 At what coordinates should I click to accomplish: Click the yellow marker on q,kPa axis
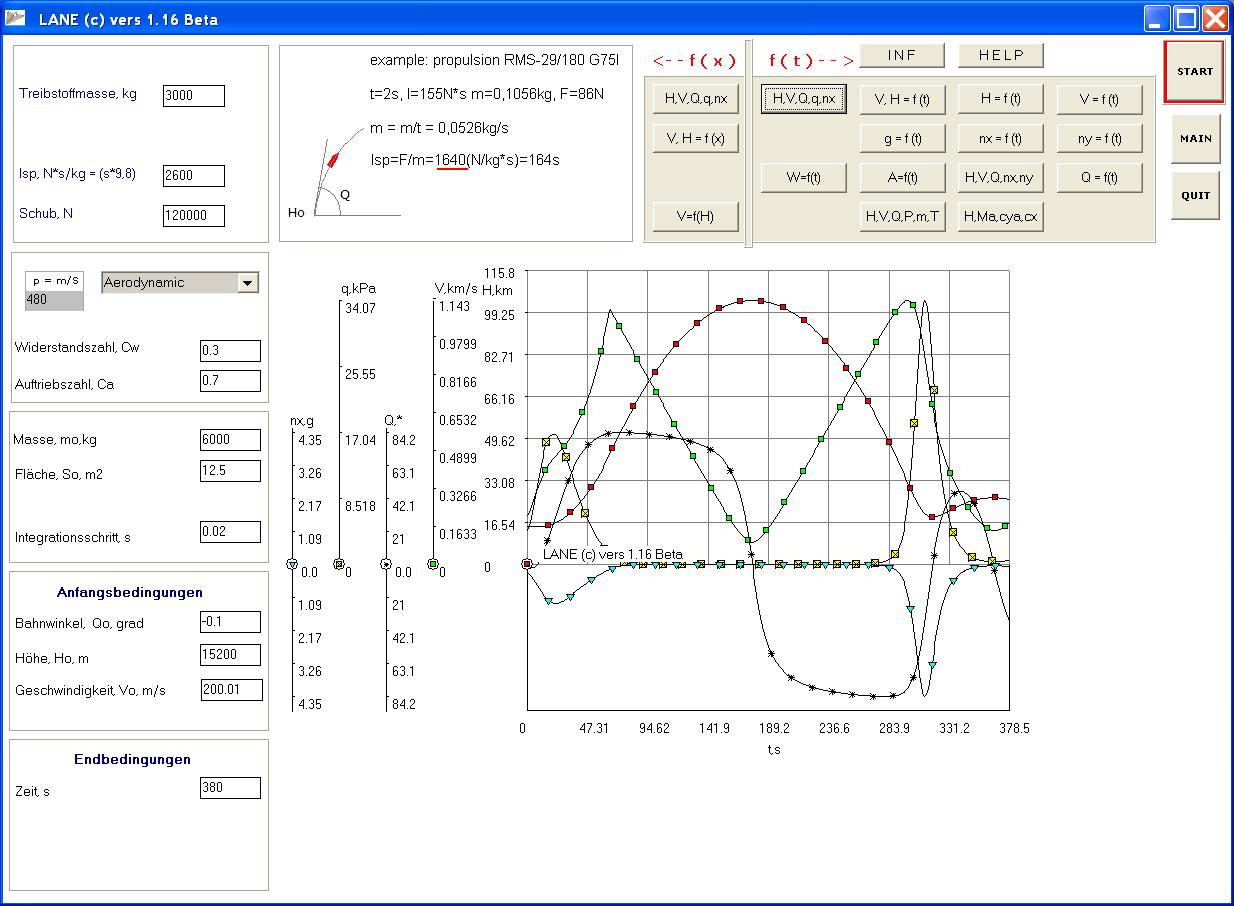point(338,565)
